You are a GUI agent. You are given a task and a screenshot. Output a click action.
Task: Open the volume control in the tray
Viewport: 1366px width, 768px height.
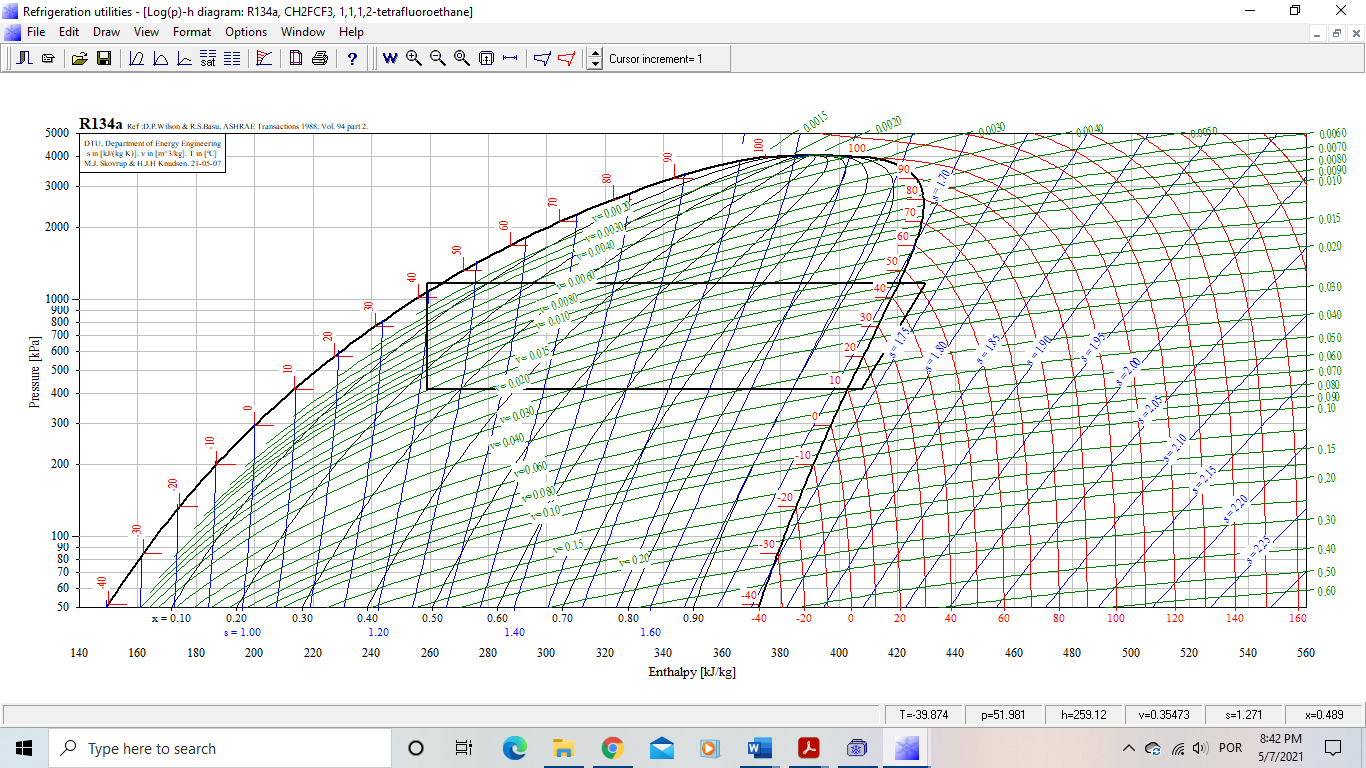[1200, 748]
